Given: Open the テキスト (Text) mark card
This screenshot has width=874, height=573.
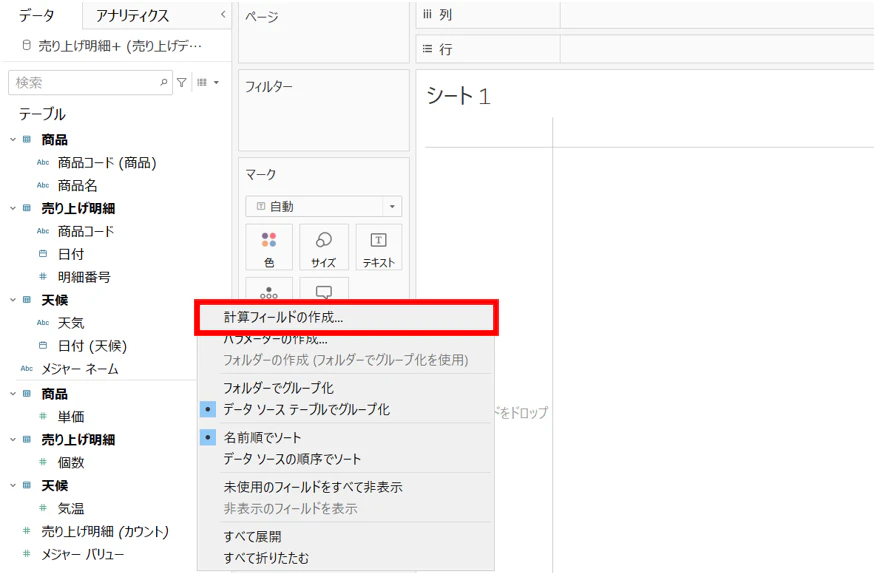Looking at the screenshot, I should point(378,247).
